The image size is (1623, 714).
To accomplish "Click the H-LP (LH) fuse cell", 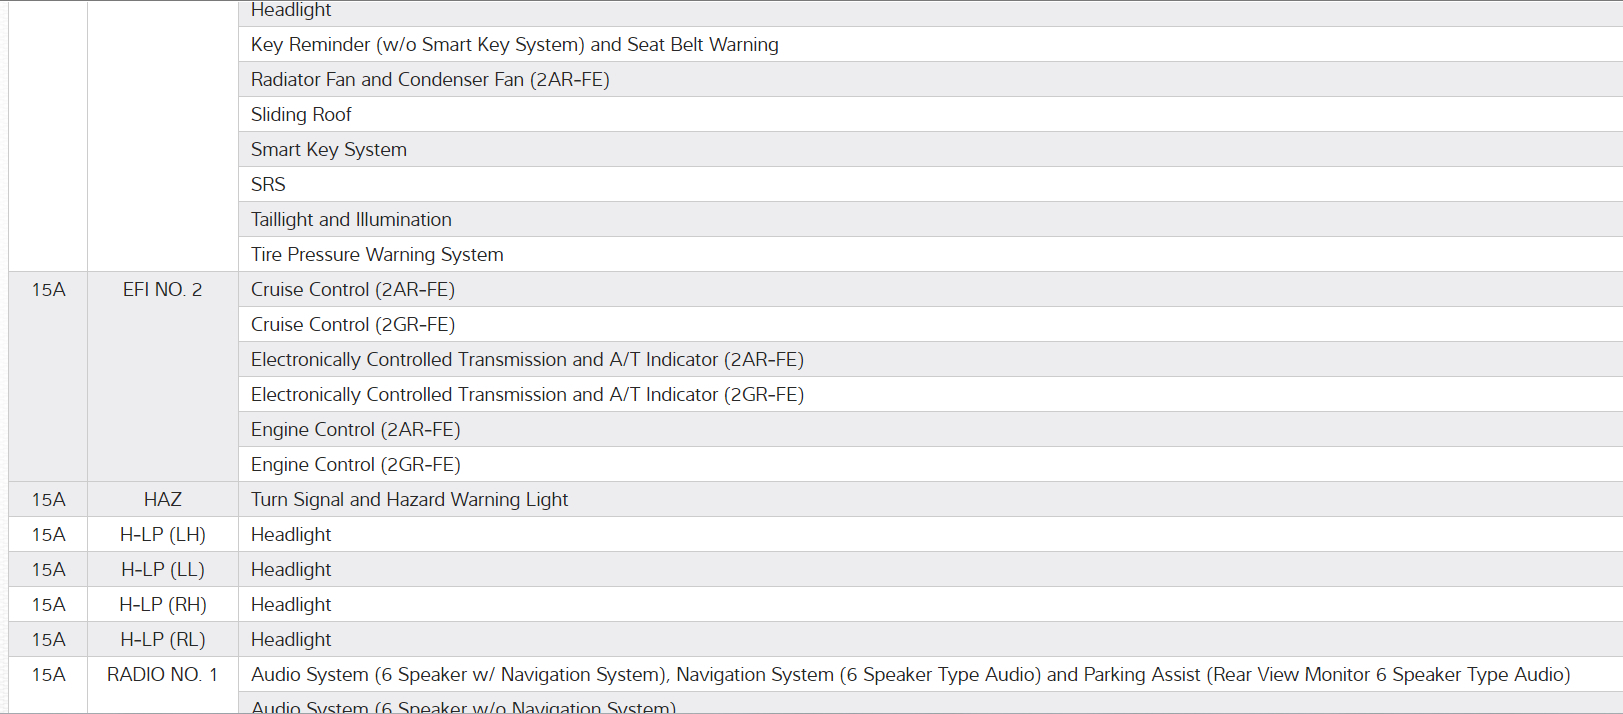I will coord(162,535).
